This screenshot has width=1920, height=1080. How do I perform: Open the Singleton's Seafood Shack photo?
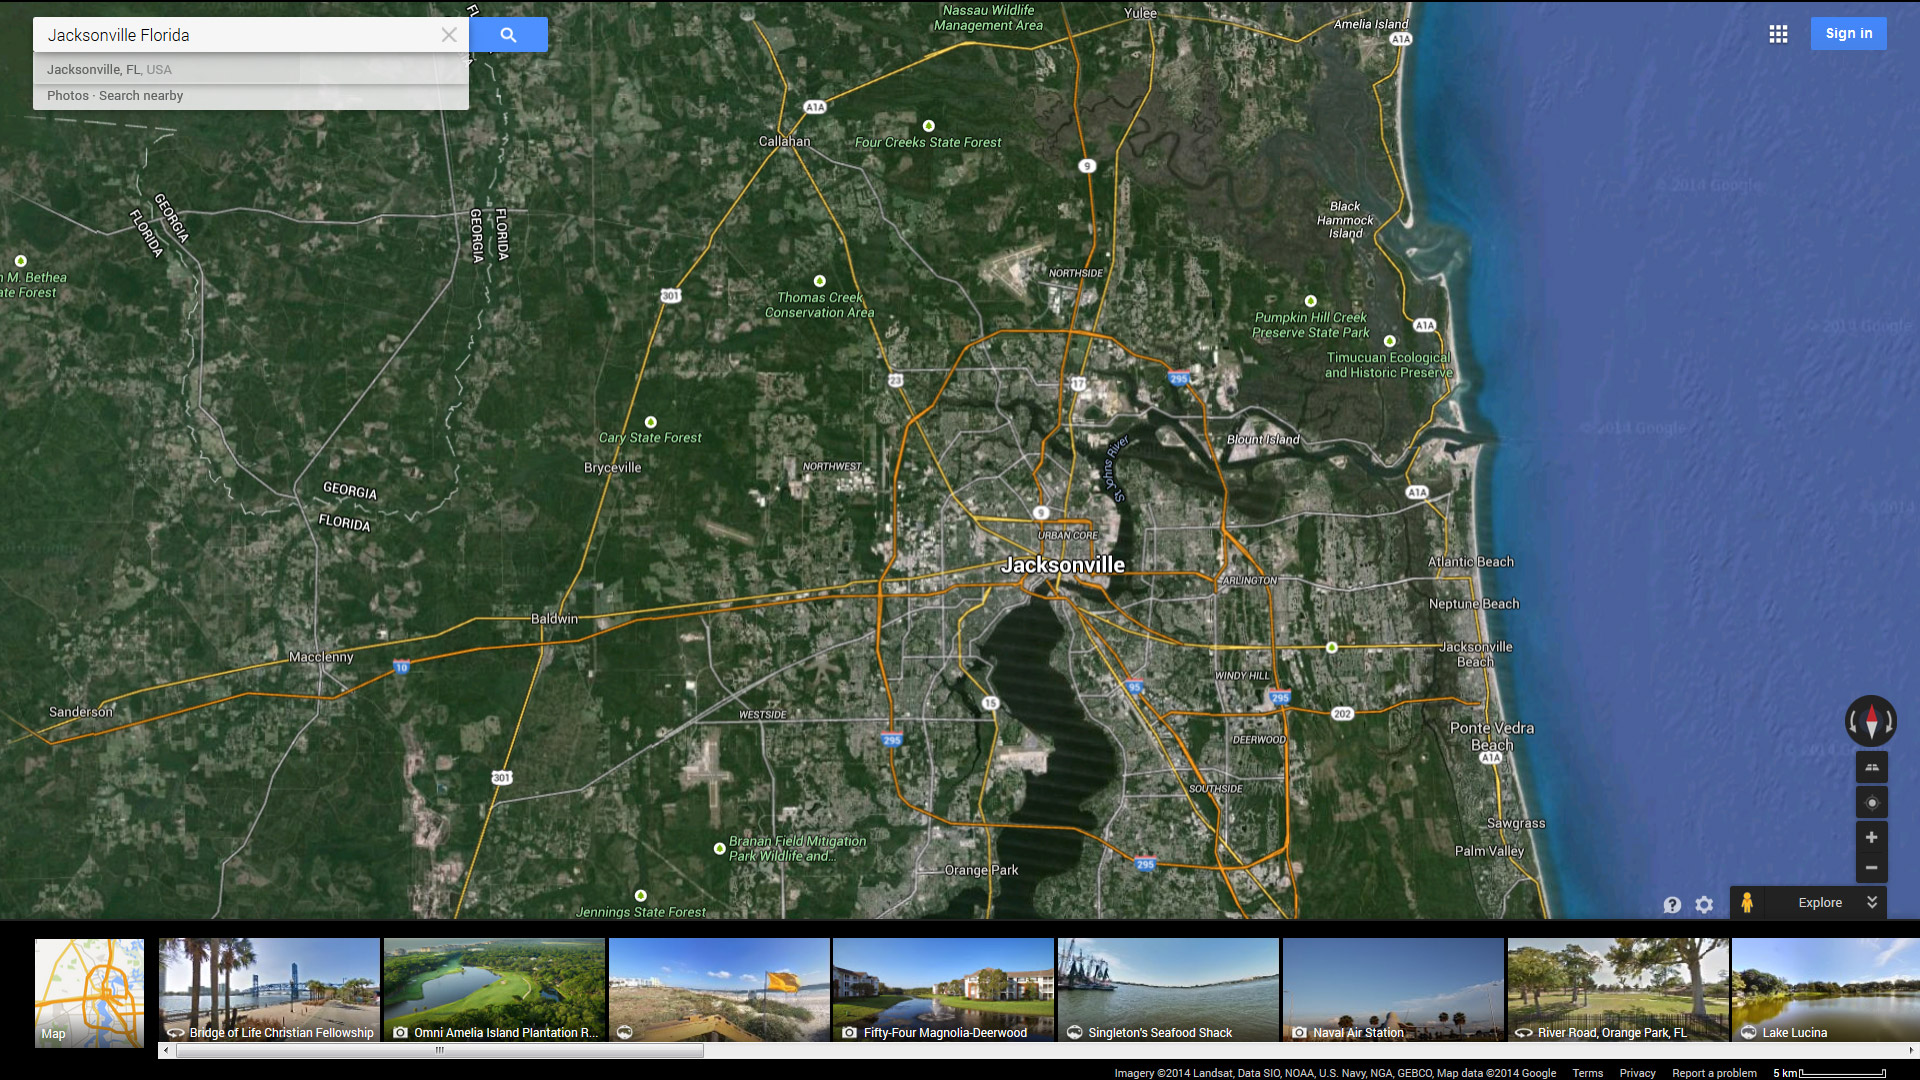coord(1168,990)
